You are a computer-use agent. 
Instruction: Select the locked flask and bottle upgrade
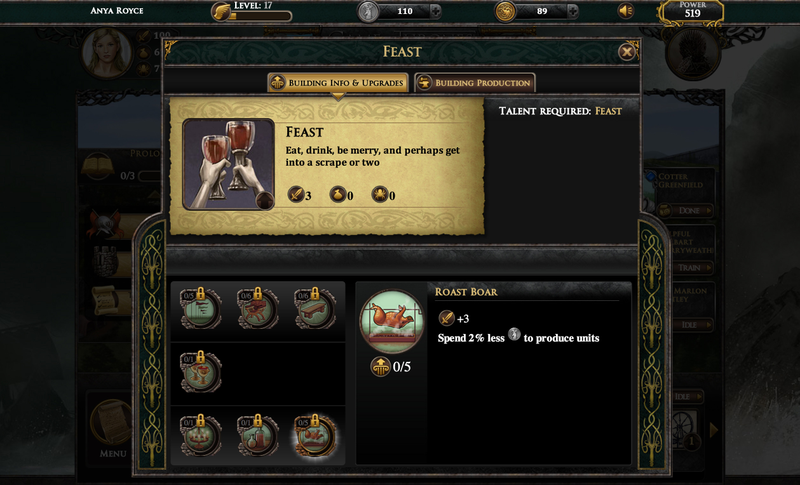pyautogui.click(x=258, y=436)
